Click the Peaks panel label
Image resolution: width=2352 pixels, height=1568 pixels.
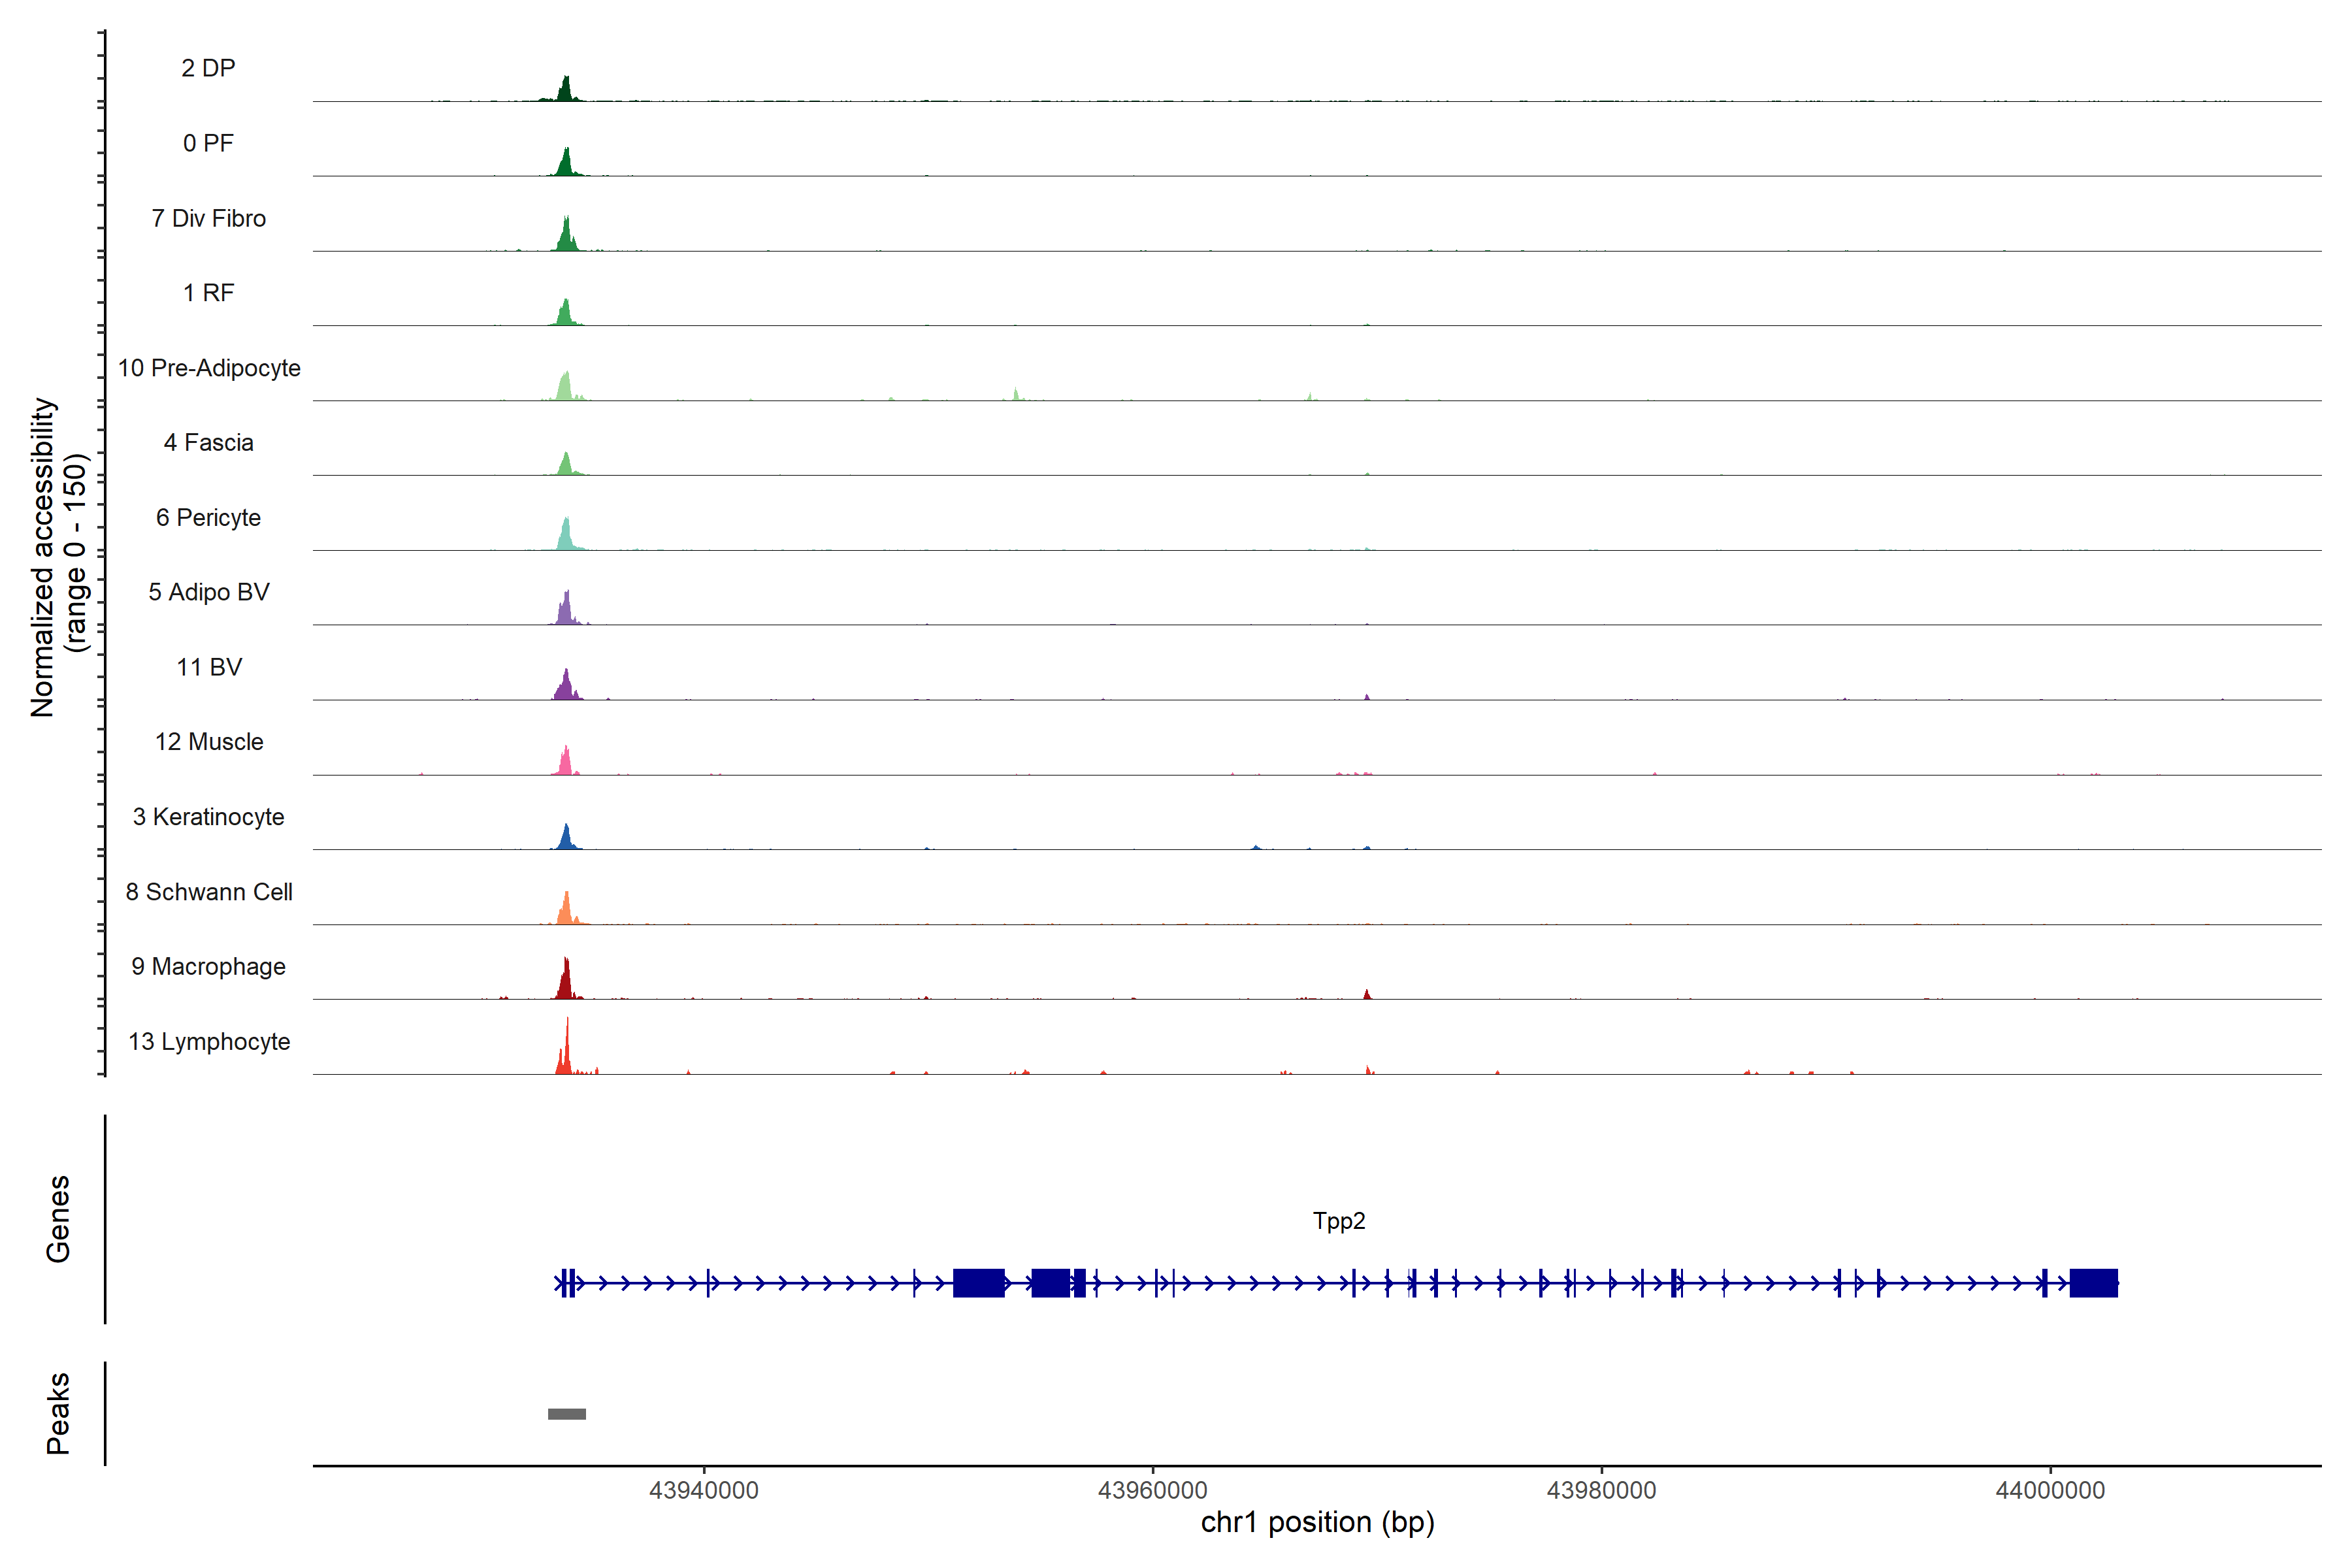58,1413
